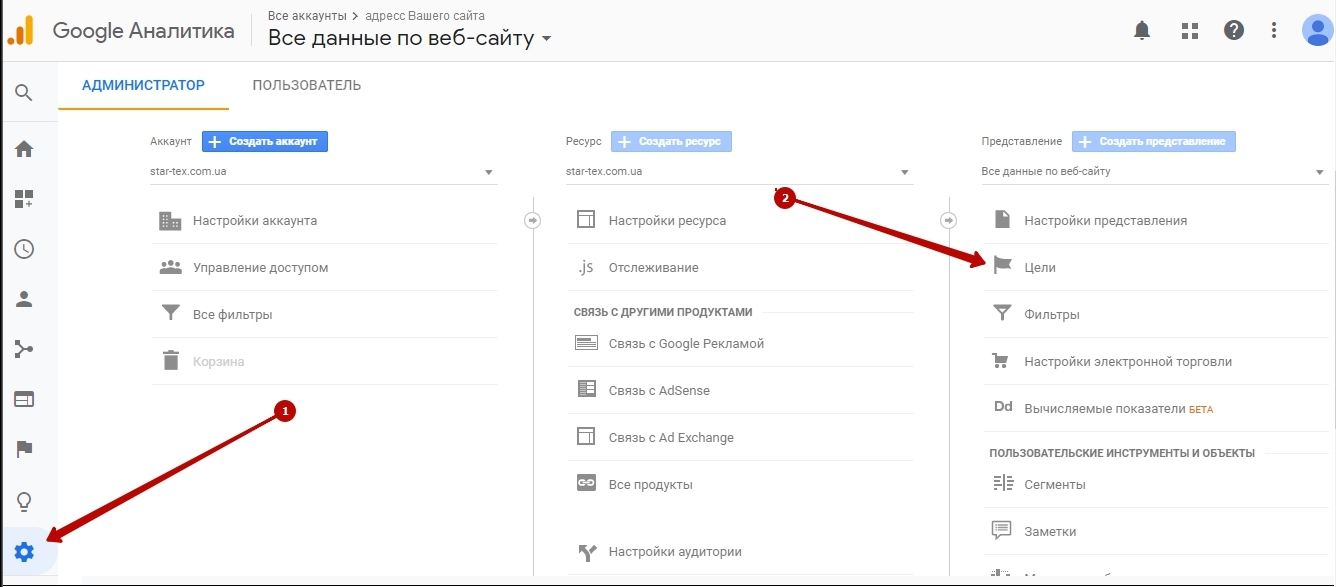Open the Discover lightbulb icon
Viewport: 1336px width, 587px height.
(24, 501)
